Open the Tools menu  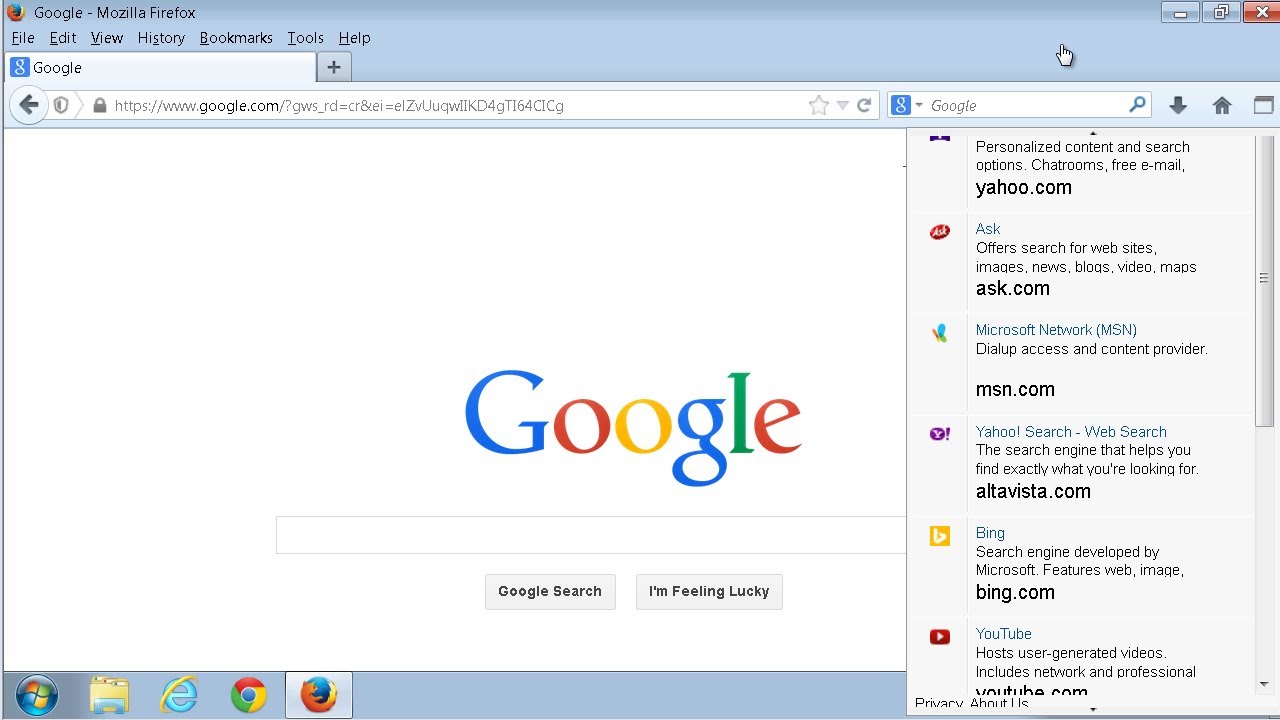pyautogui.click(x=305, y=38)
